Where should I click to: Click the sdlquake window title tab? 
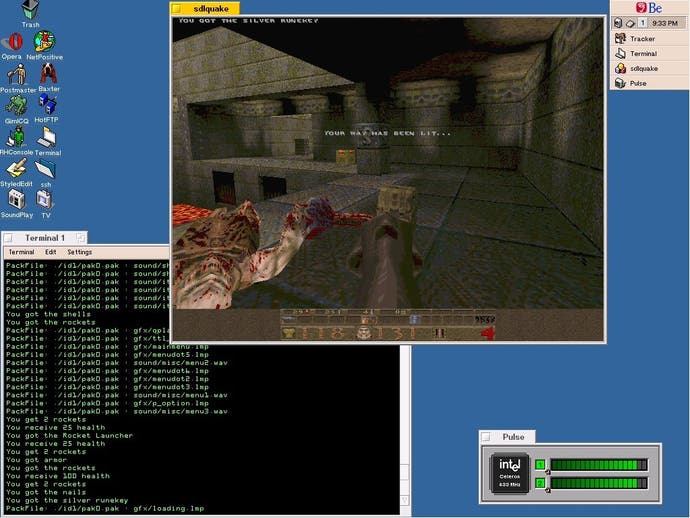pos(205,8)
